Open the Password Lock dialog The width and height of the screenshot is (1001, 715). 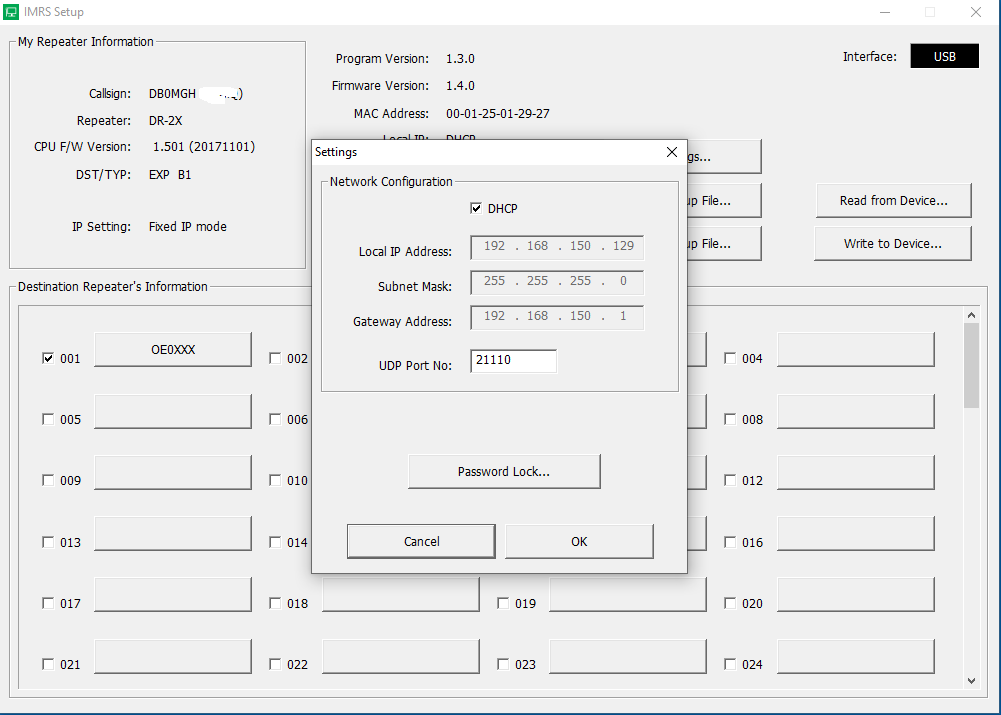(x=504, y=472)
